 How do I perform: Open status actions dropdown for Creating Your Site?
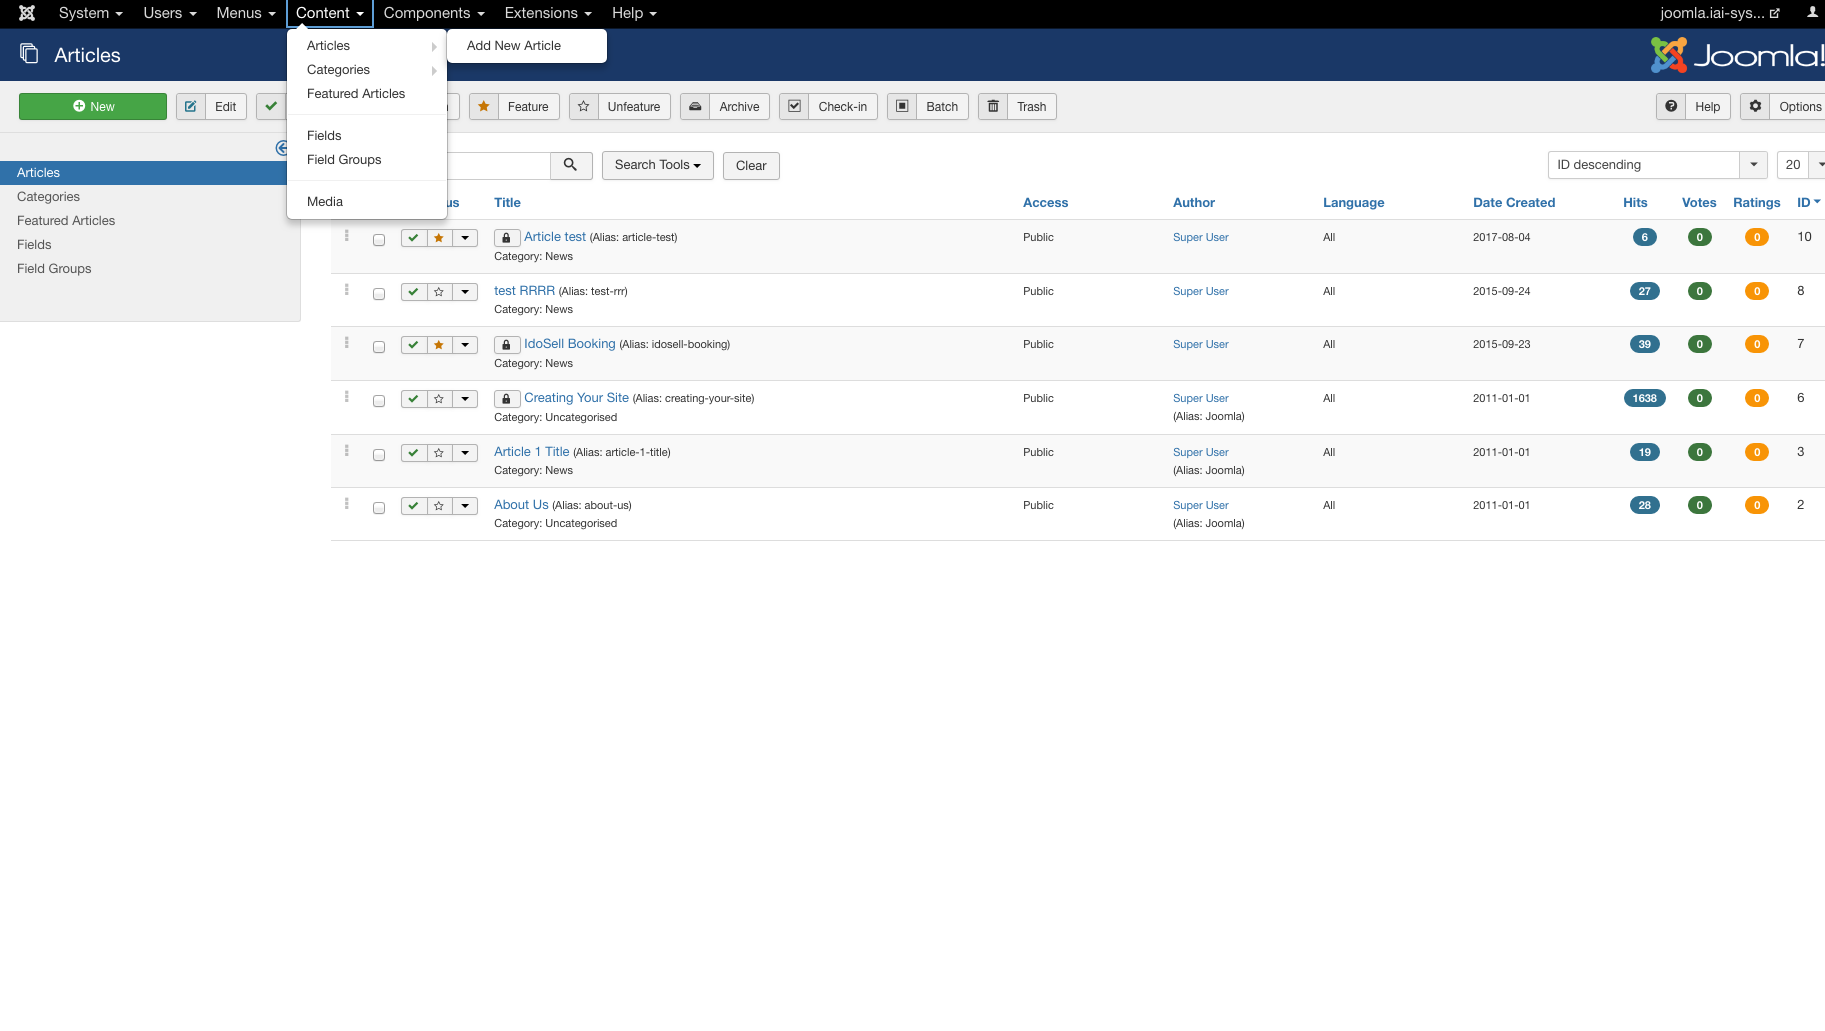(465, 399)
